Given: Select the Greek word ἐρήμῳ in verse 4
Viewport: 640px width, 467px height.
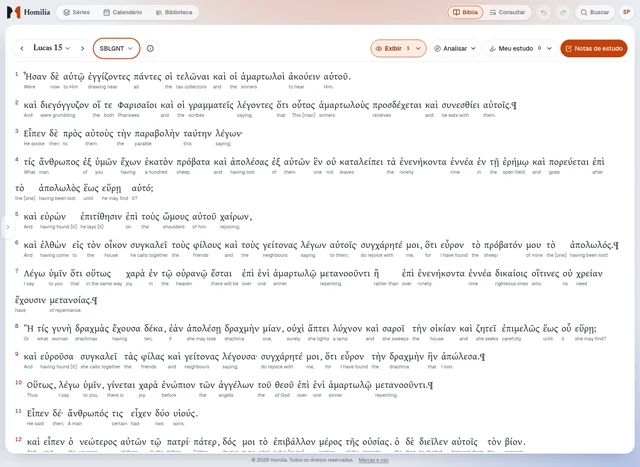Looking at the screenshot, I should [x=516, y=162].
